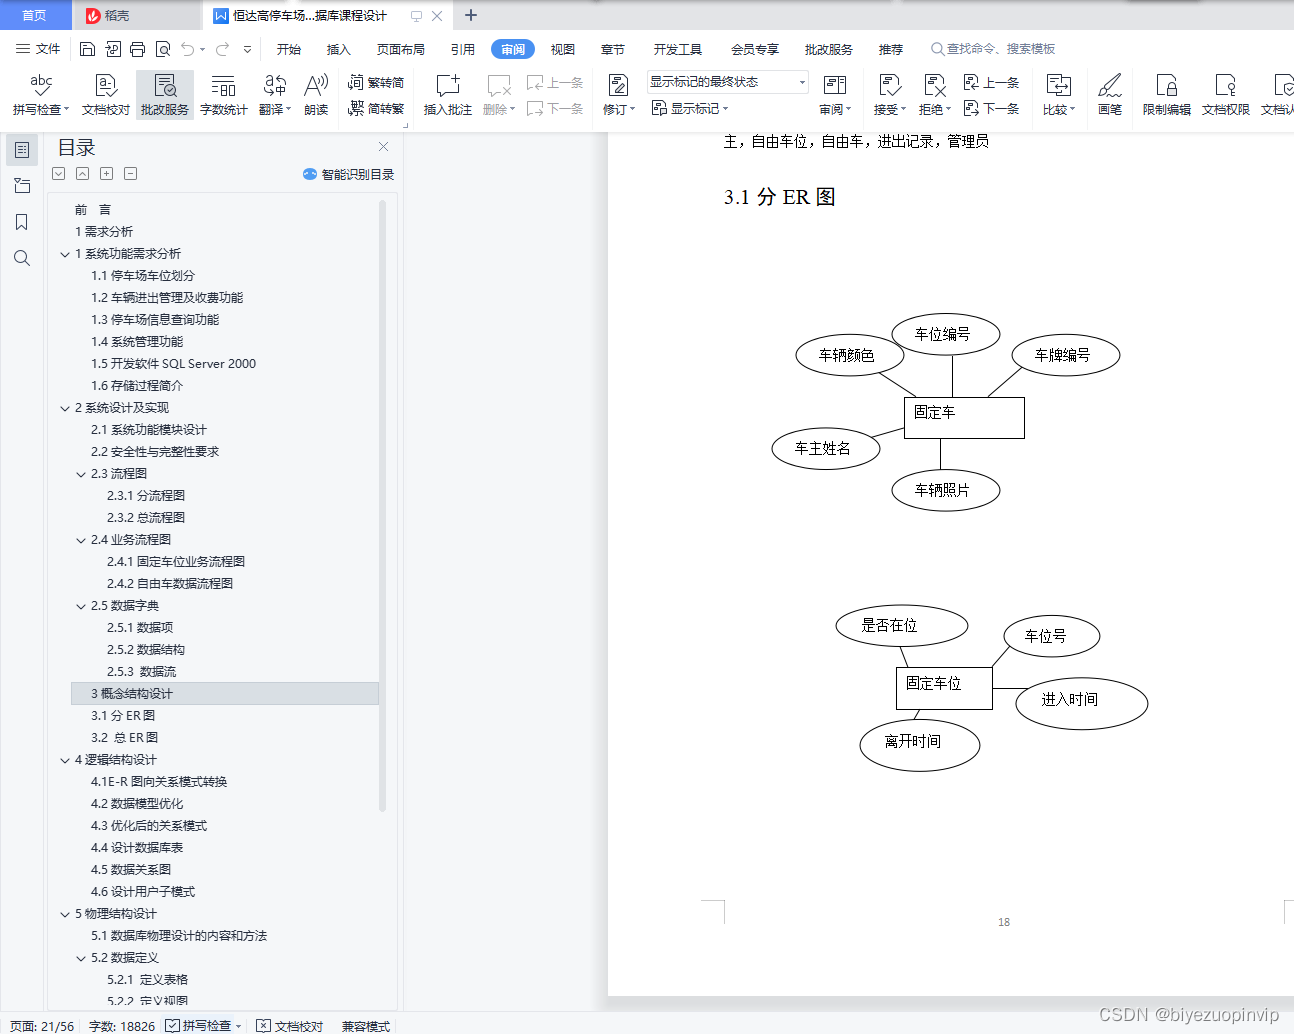Screen dimensions: 1294x1034
Task: Collapse the 2.5 数据字典 node
Action: pos(81,606)
